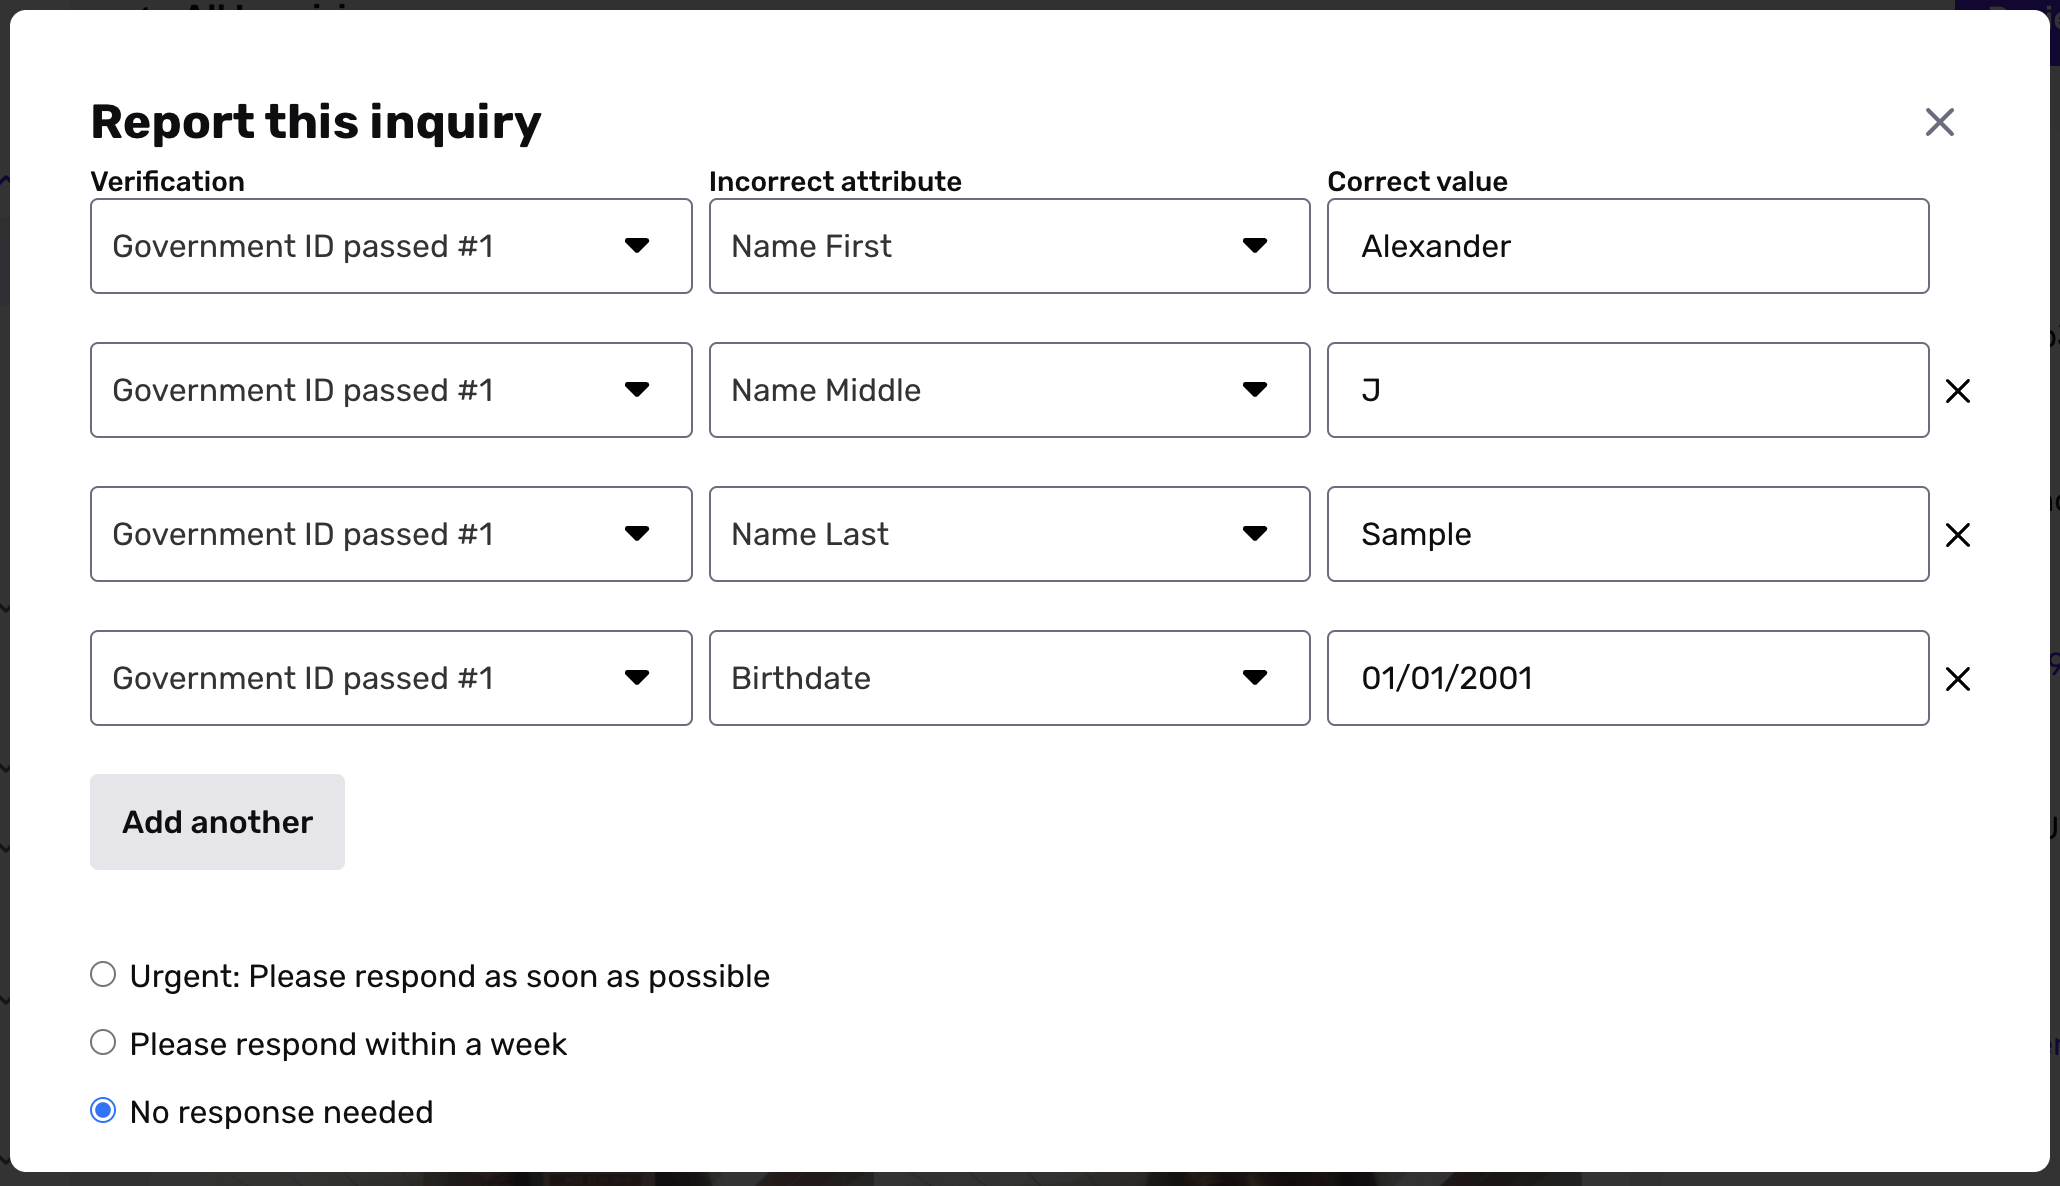The image size is (2060, 1186).
Task: Expand the Name Middle attribute dropdown
Action: (x=1009, y=390)
